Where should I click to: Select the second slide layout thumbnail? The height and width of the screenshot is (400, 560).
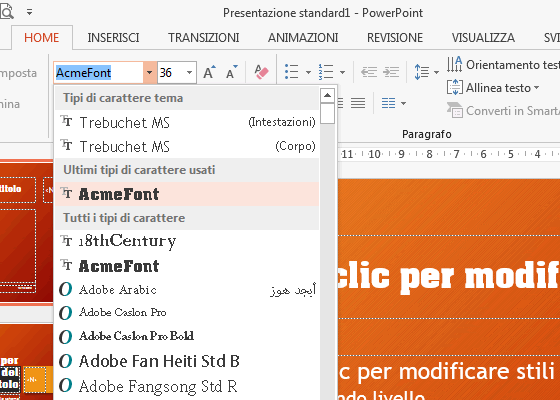[x=26, y=362]
